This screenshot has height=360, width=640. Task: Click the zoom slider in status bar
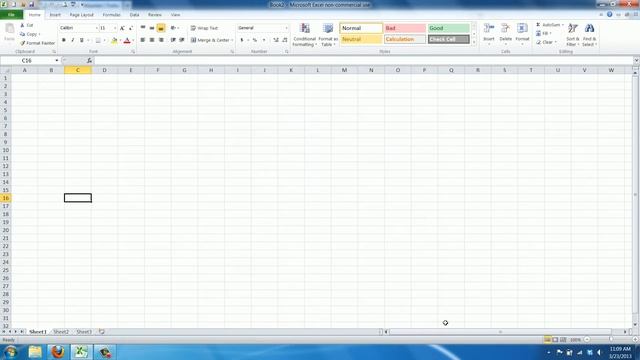pos(611,340)
